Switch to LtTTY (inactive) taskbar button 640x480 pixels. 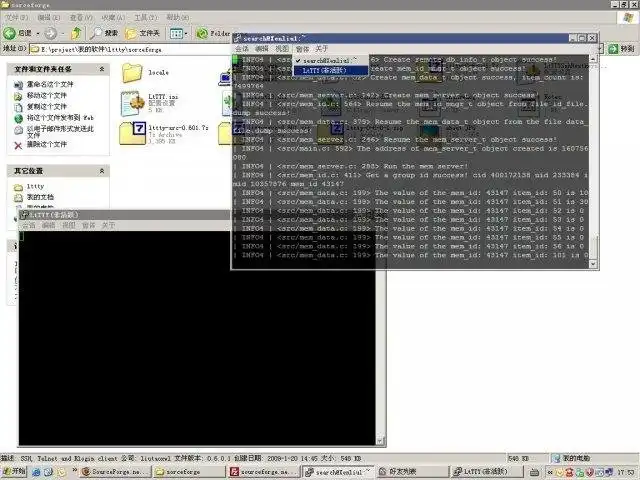point(486,472)
